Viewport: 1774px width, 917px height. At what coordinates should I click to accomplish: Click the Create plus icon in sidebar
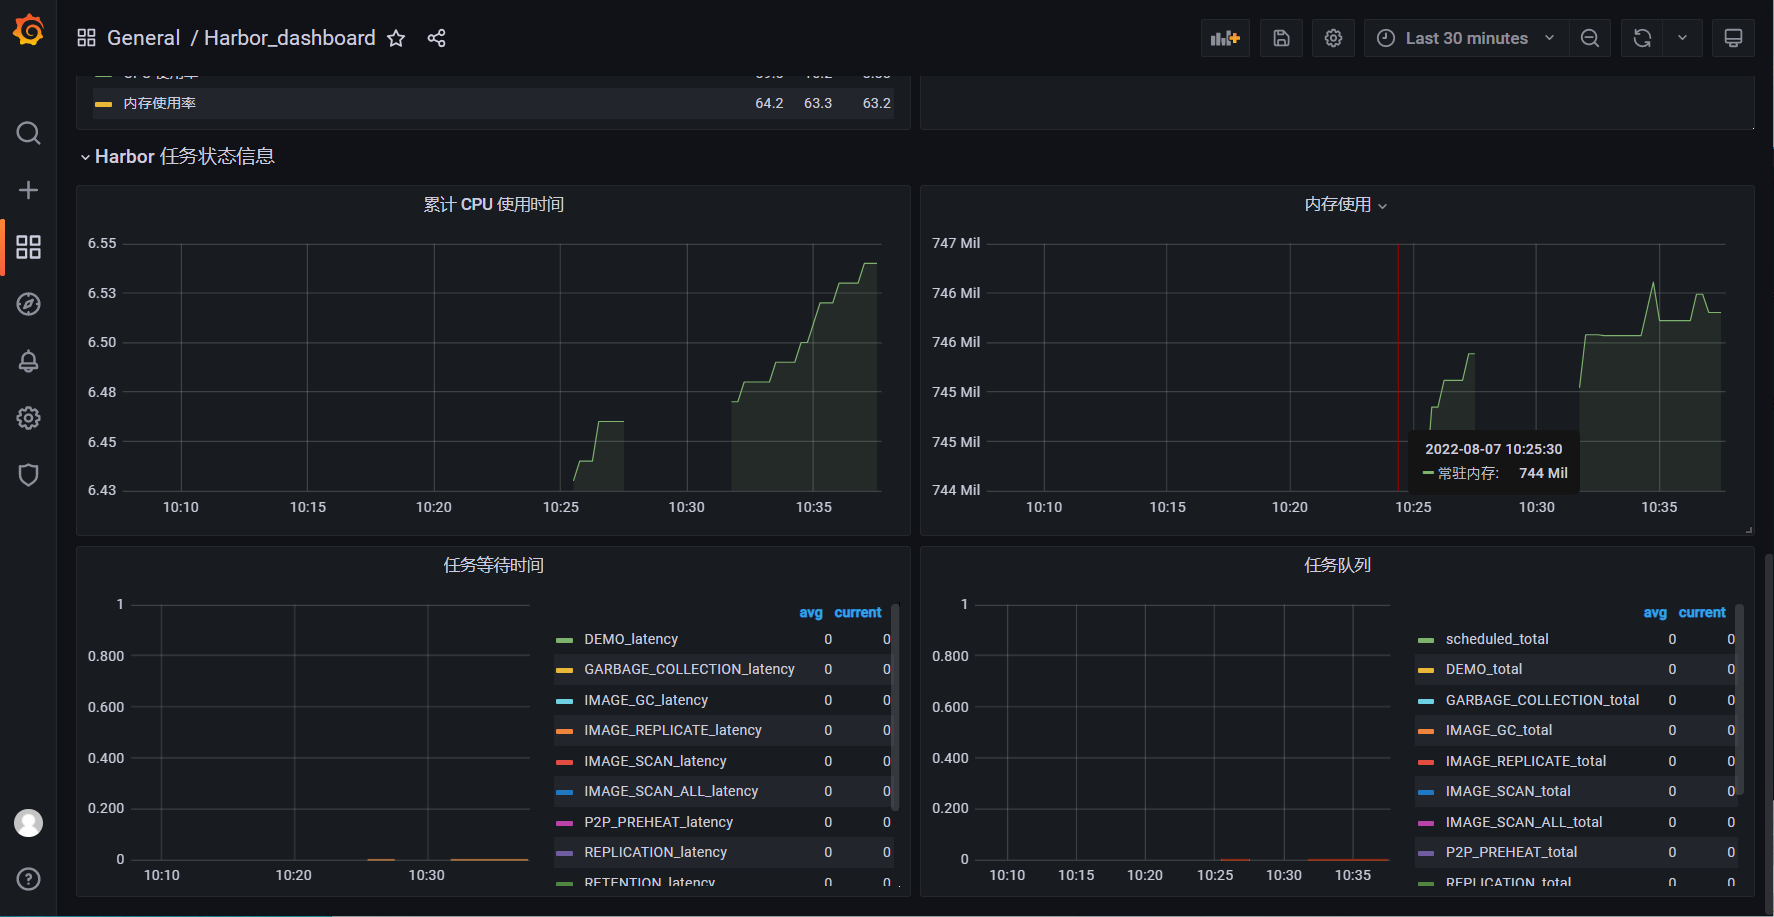(28, 190)
